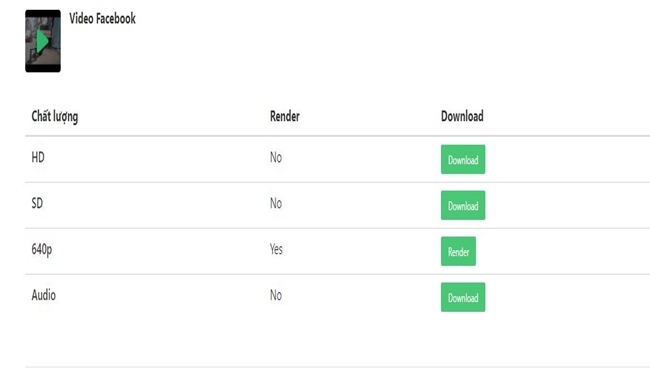Click the SD quality label
650x390 pixels.
pos(37,203)
